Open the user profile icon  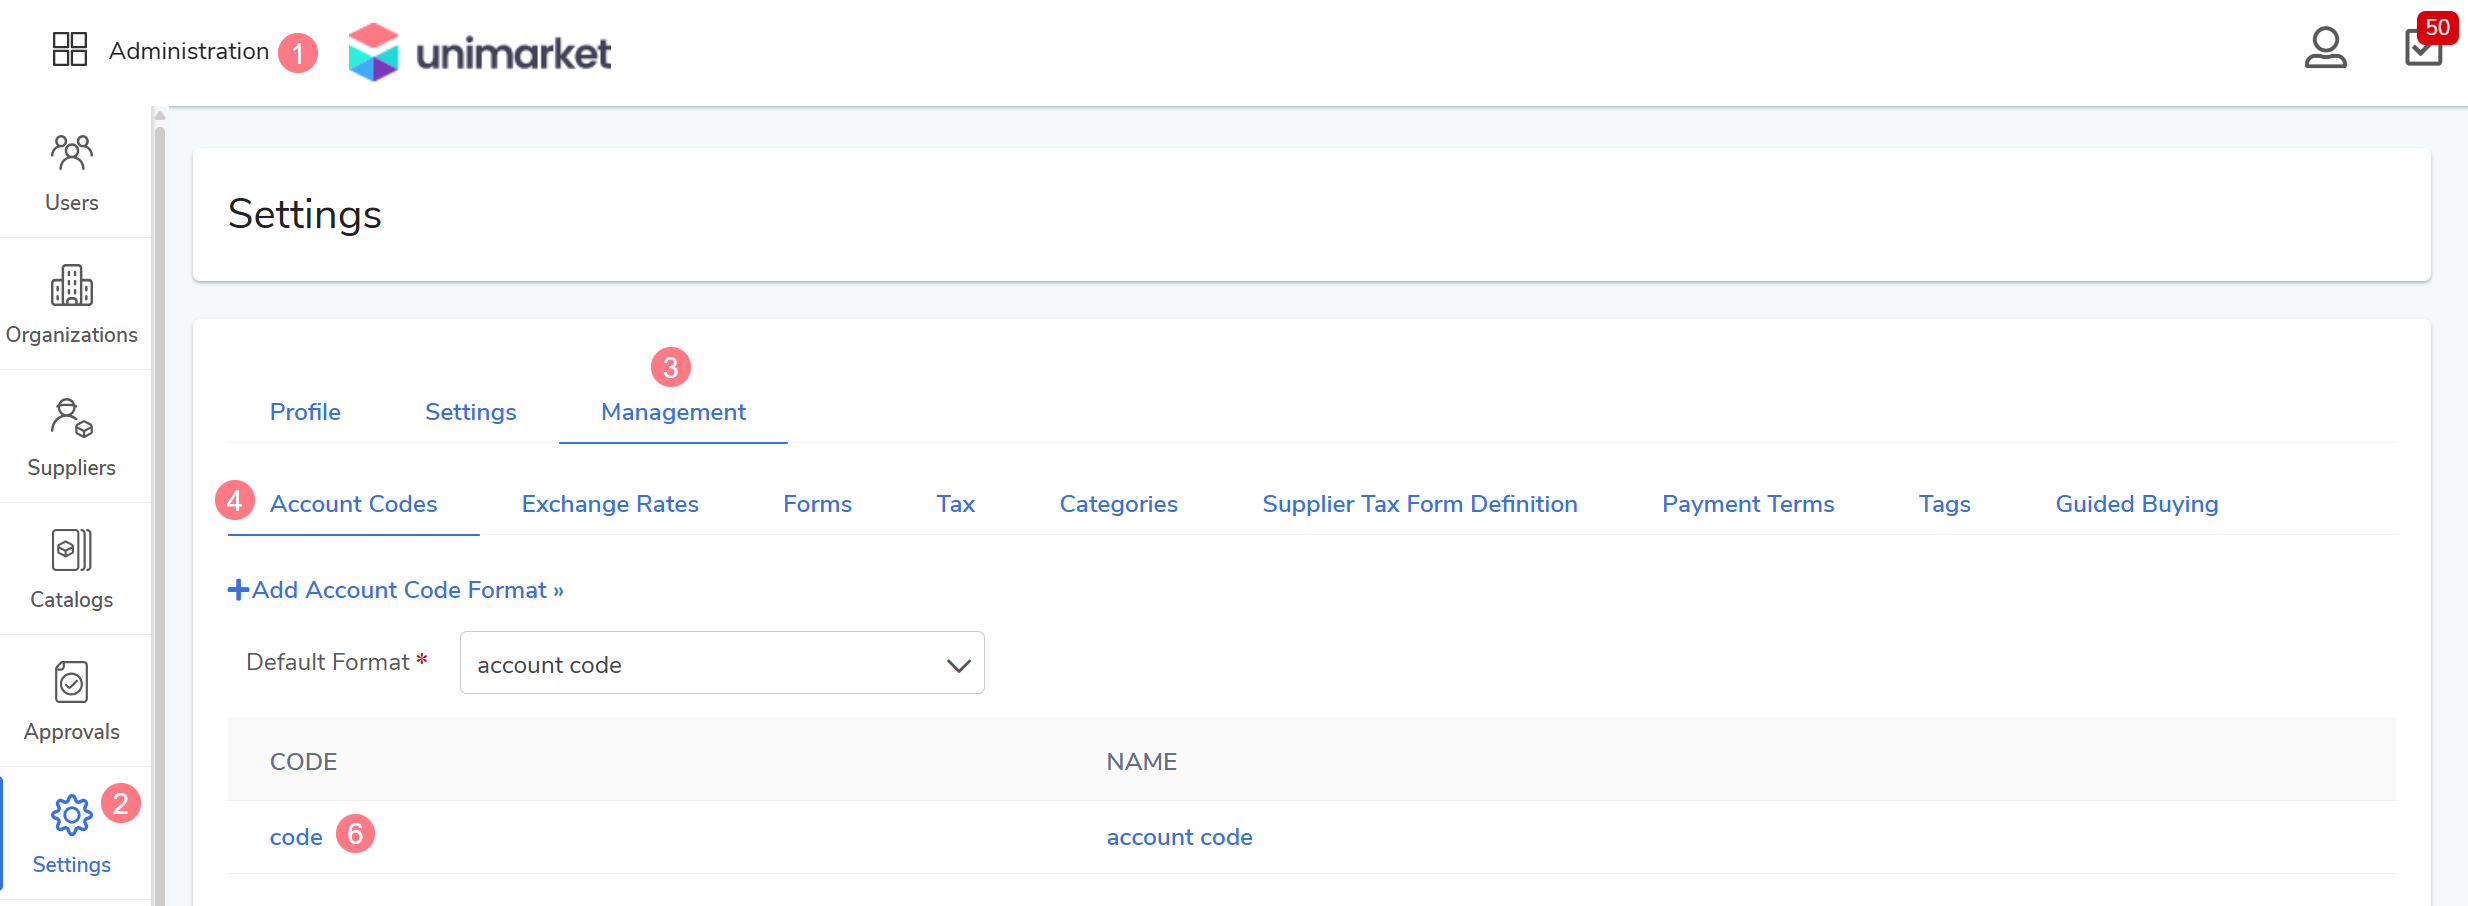2325,48
